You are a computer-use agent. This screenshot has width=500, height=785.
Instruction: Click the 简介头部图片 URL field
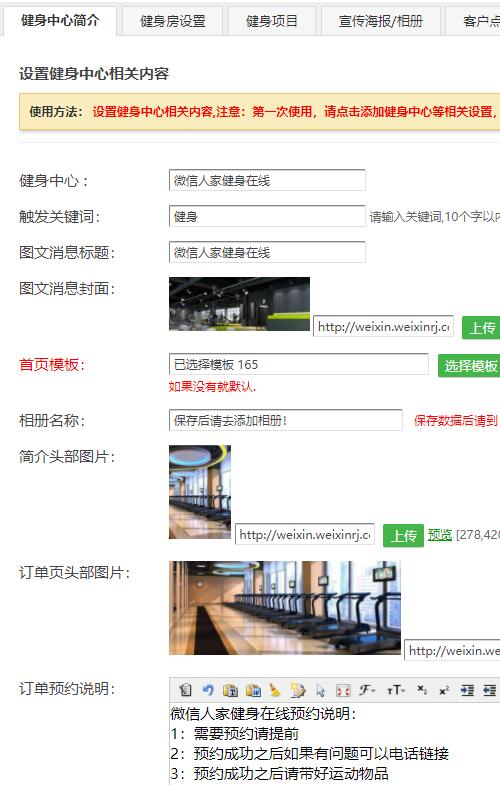click(305, 534)
